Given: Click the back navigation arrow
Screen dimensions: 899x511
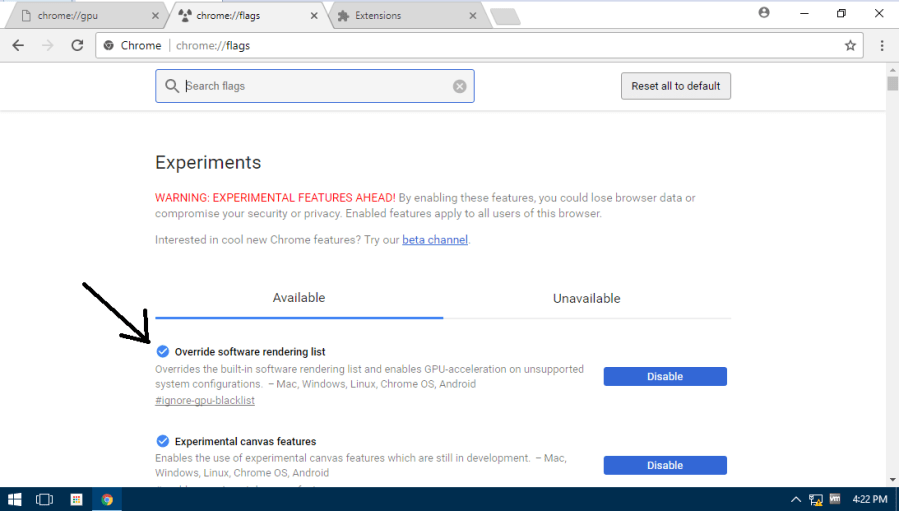Looking at the screenshot, I should [18, 46].
